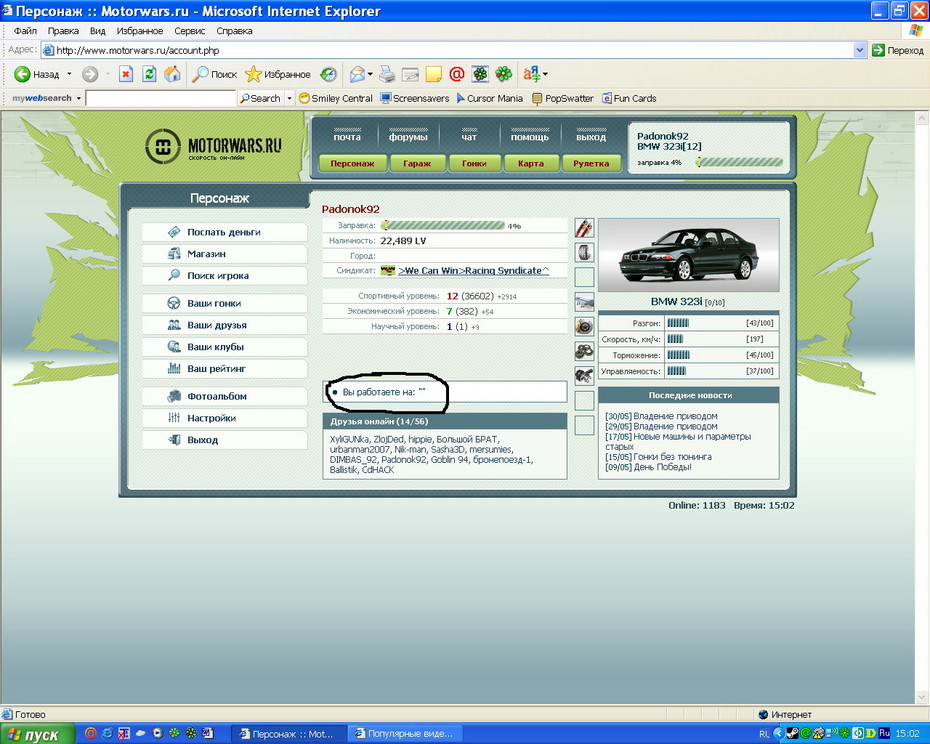Click the Stop loading toolbar icon
The image size is (930, 744).
click(x=126, y=74)
